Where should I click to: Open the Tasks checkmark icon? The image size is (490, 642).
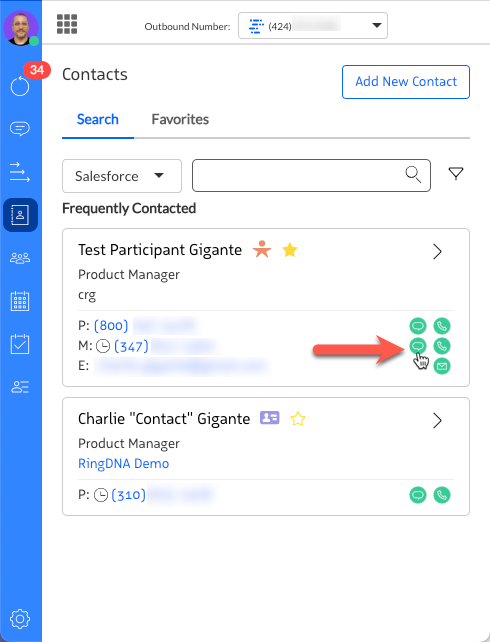[x=20, y=344]
